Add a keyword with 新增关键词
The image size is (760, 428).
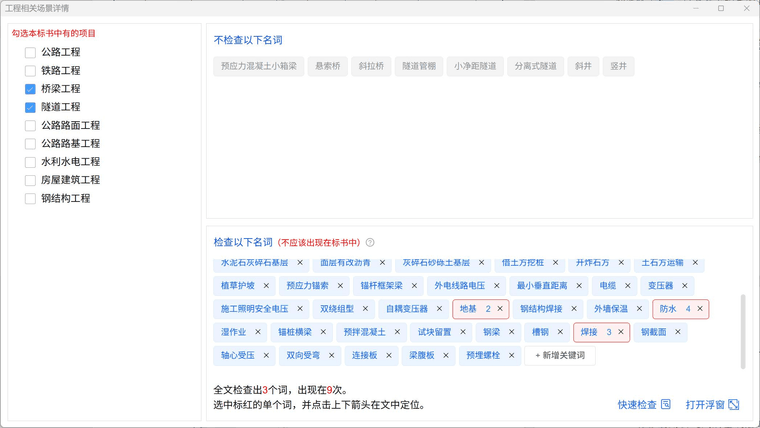[x=560, y=355]
